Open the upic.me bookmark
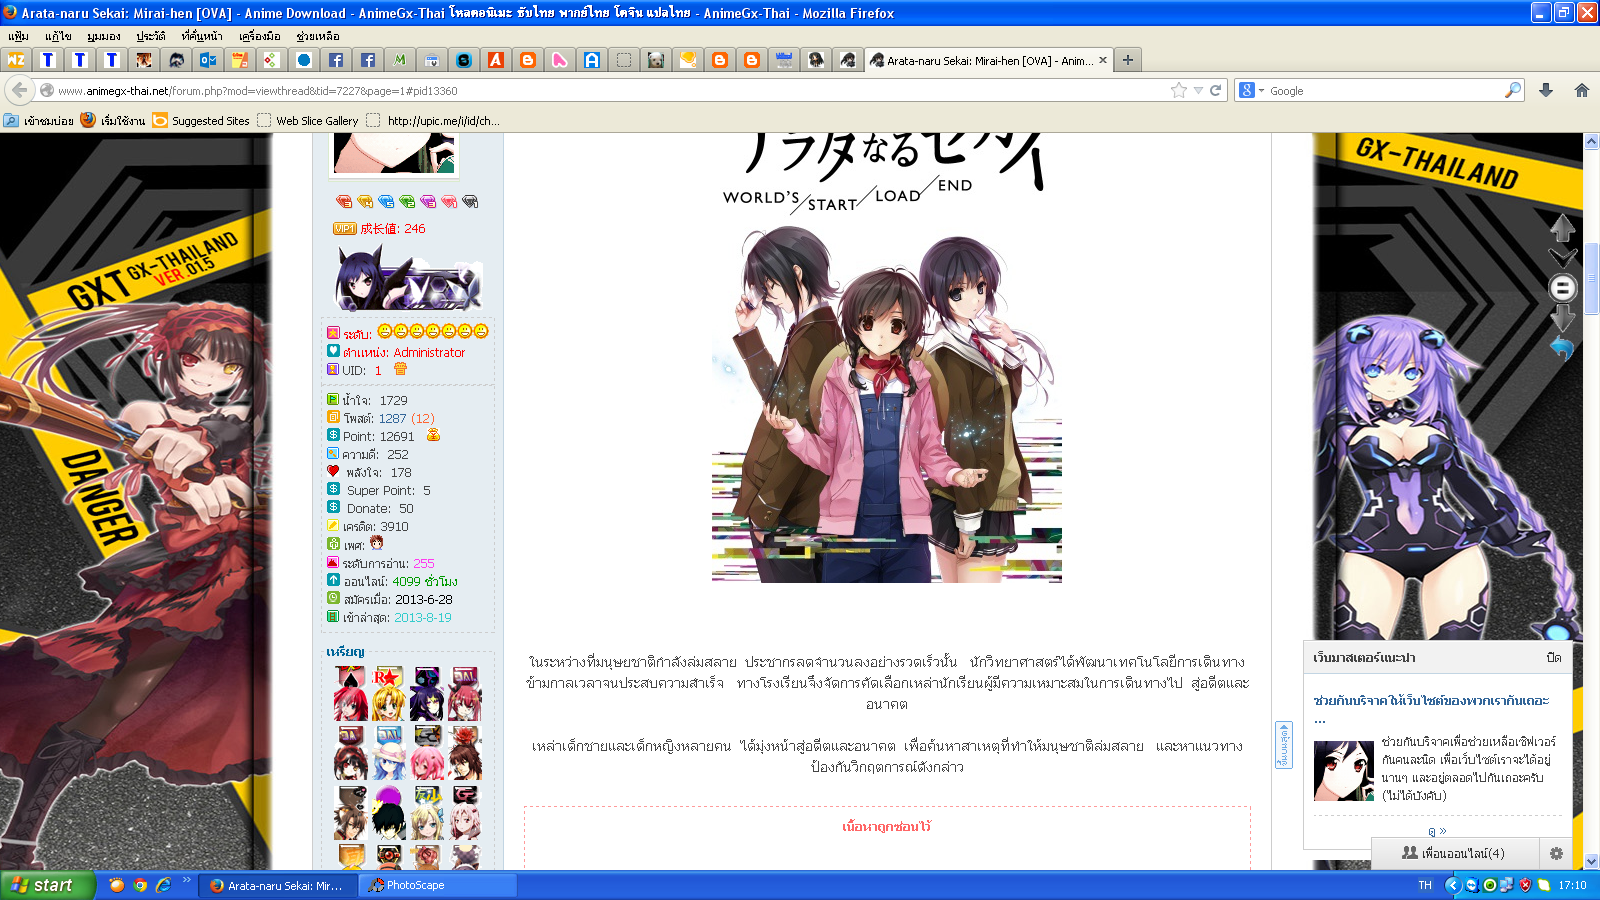Screen dimensions: 1600x900 click(x=433, y=121)
